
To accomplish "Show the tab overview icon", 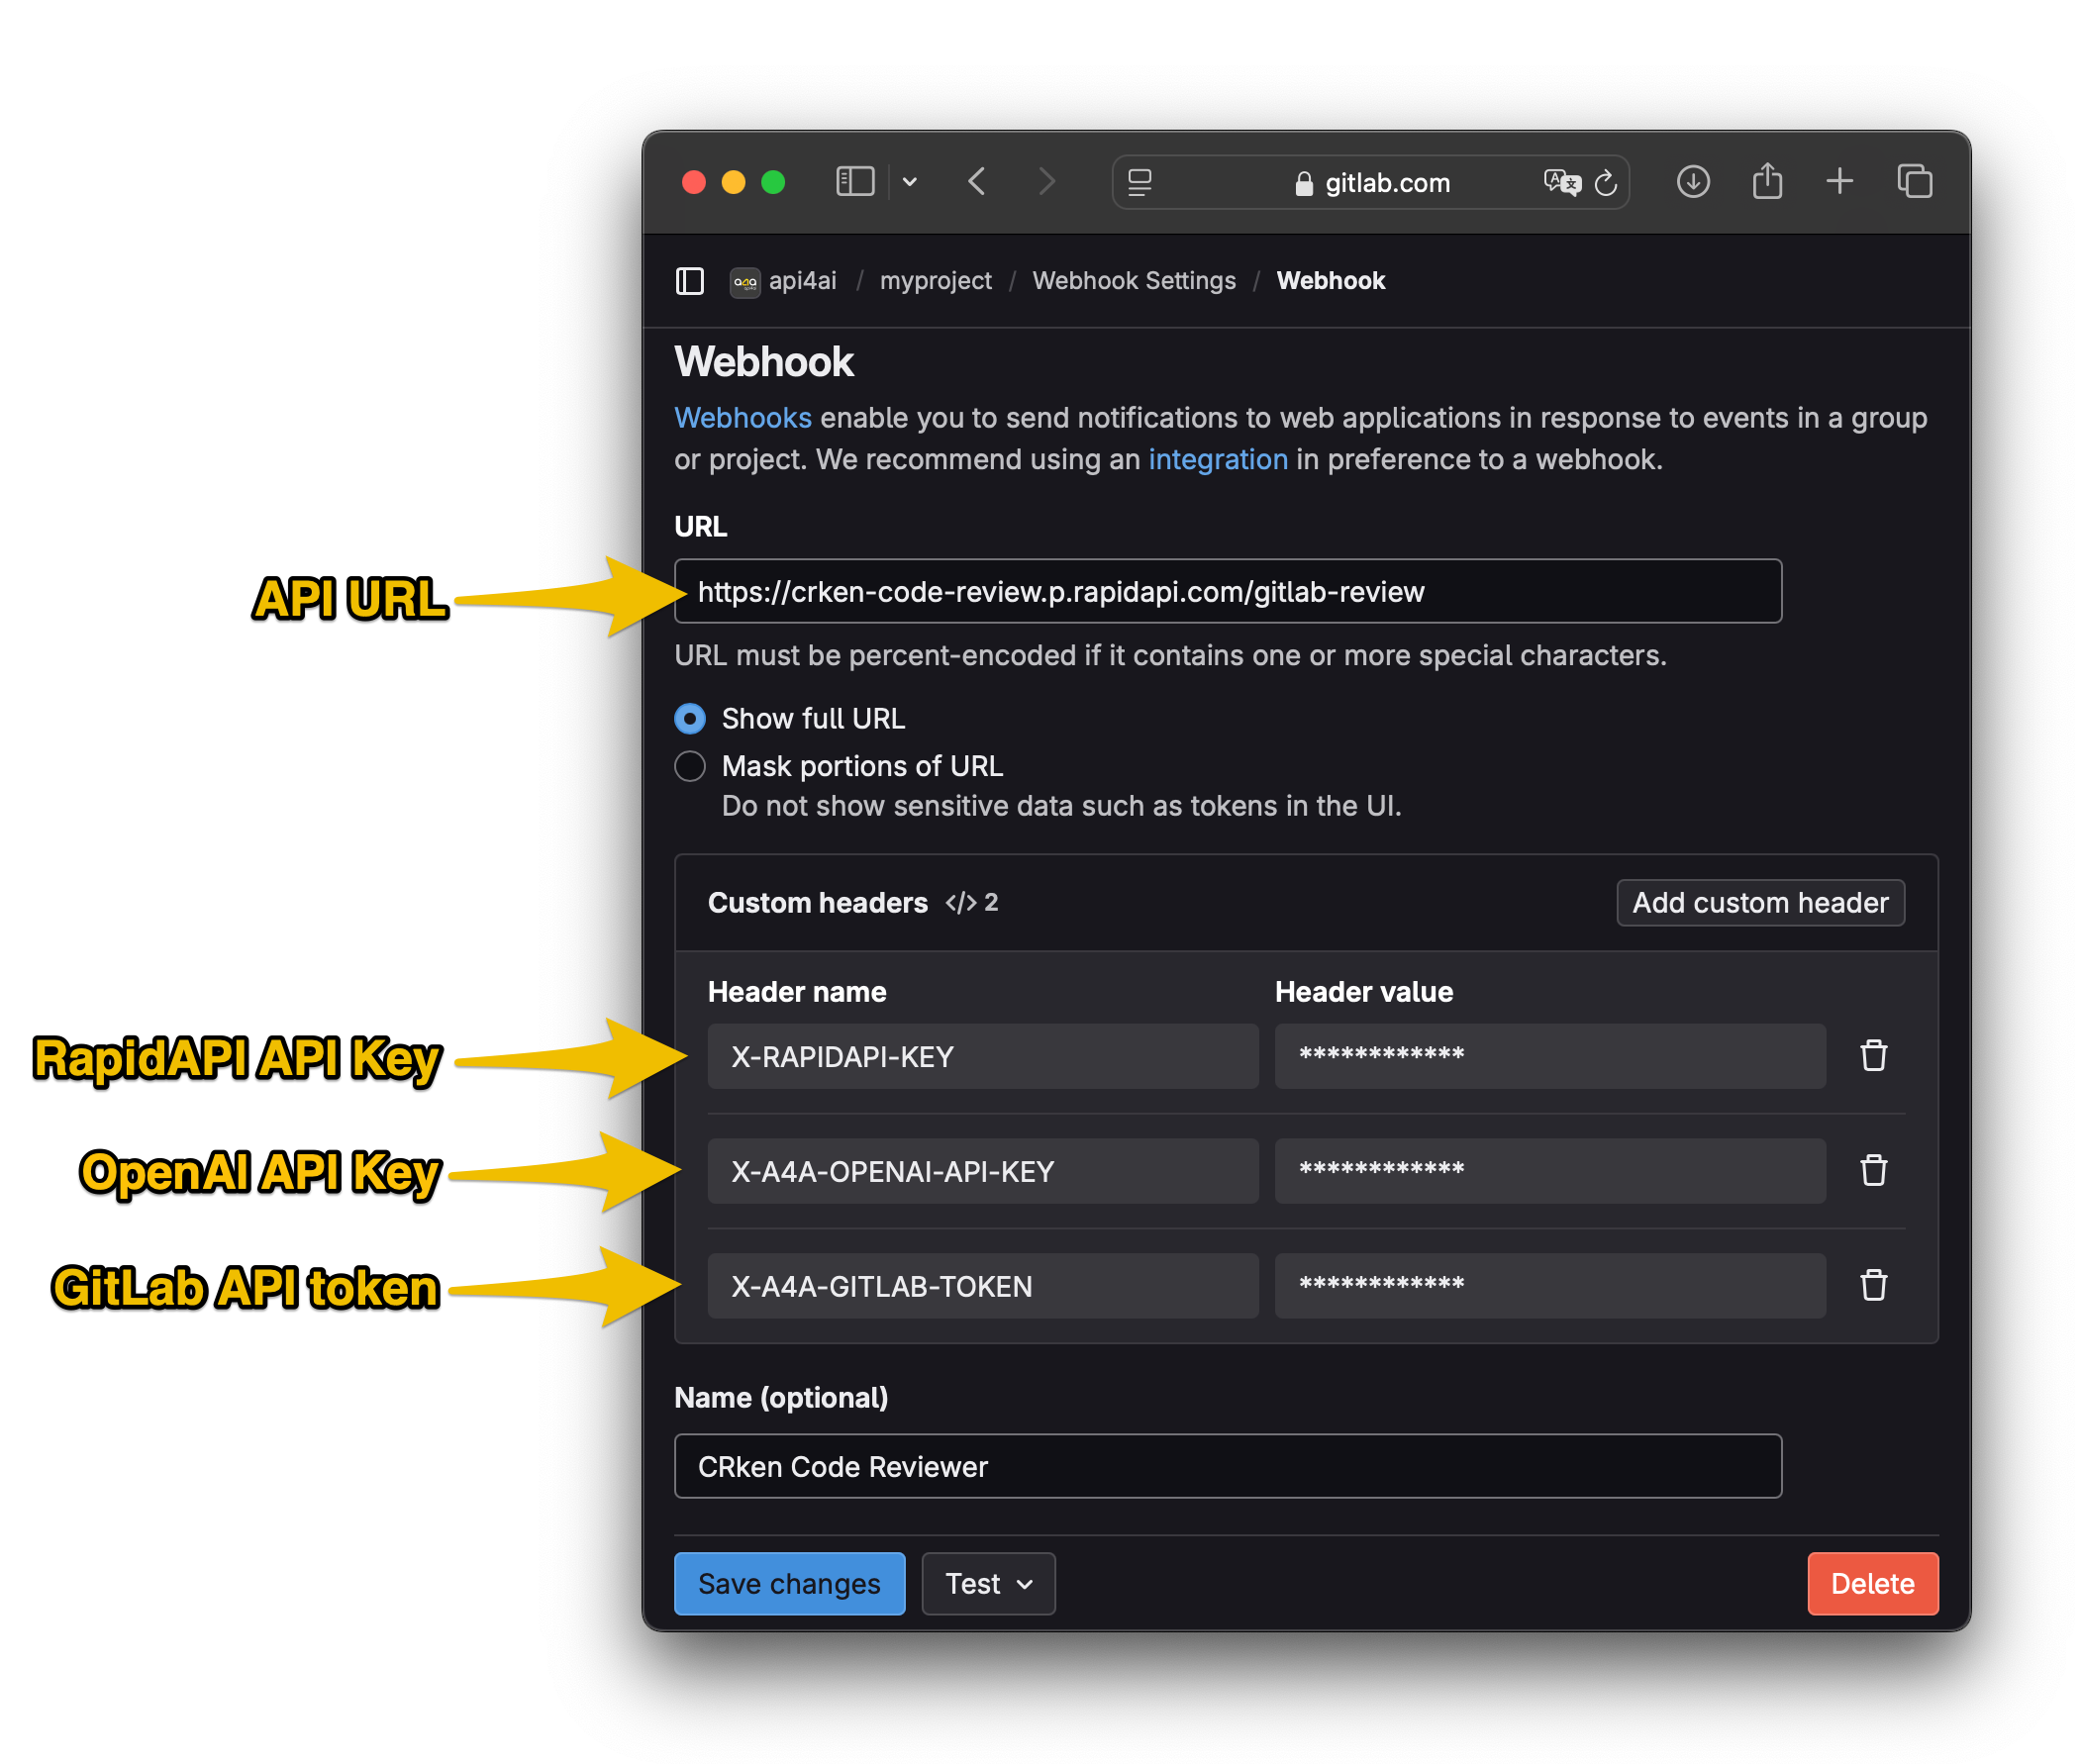I will point(1914,181).
